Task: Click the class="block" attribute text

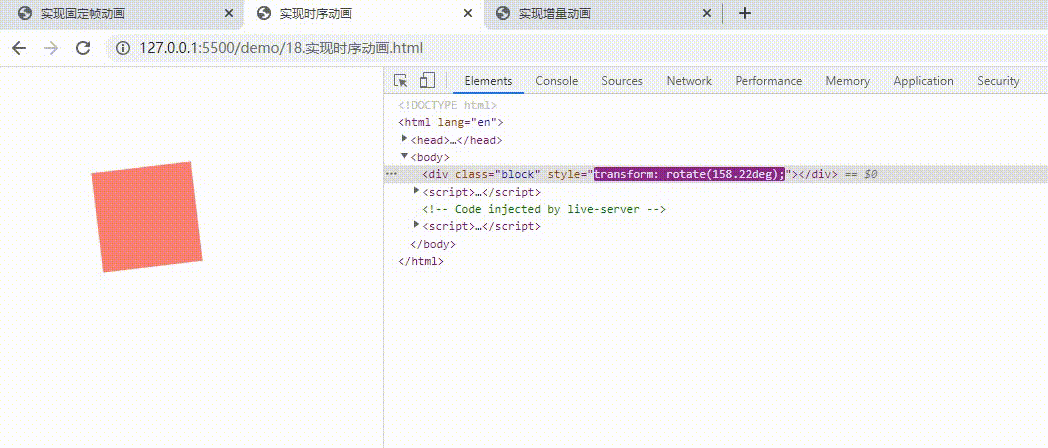Action: click(498, 174)
